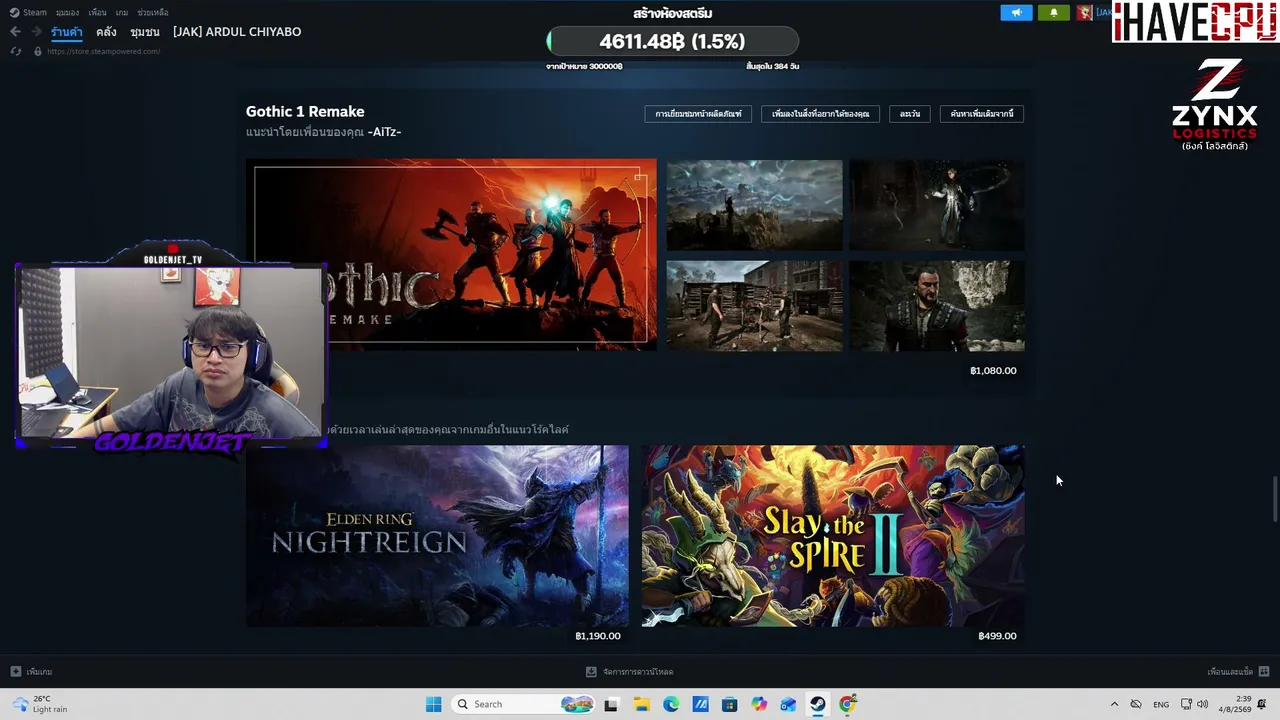
Task: Click the ENG language indicator
Action: (1161, 704)
